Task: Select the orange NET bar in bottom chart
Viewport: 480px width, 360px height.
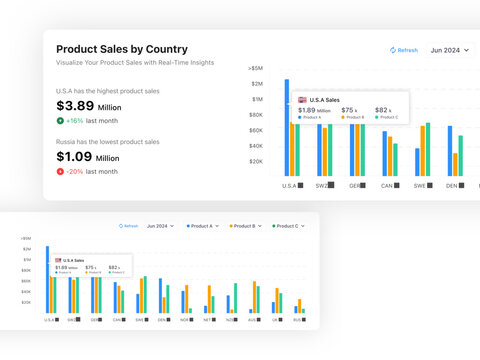Action: (x=209, y=299)
